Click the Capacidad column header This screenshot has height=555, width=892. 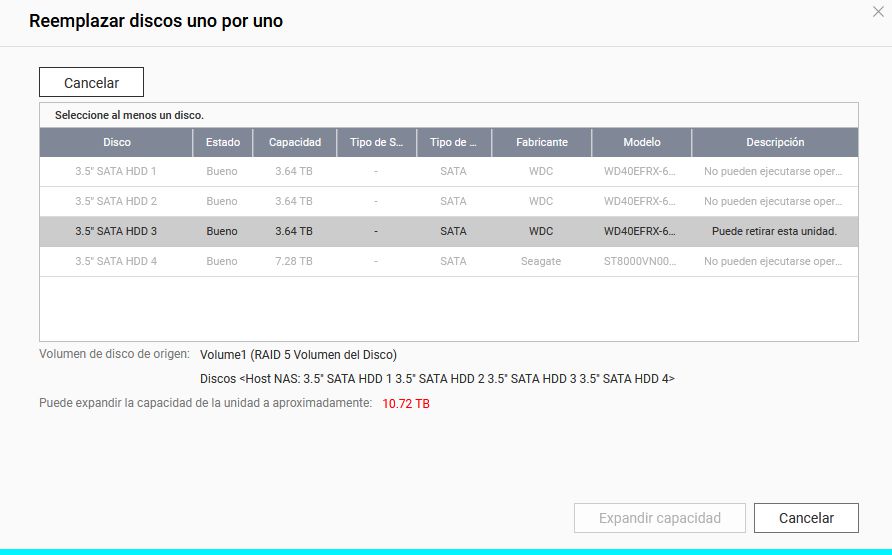tap(294, 142)
